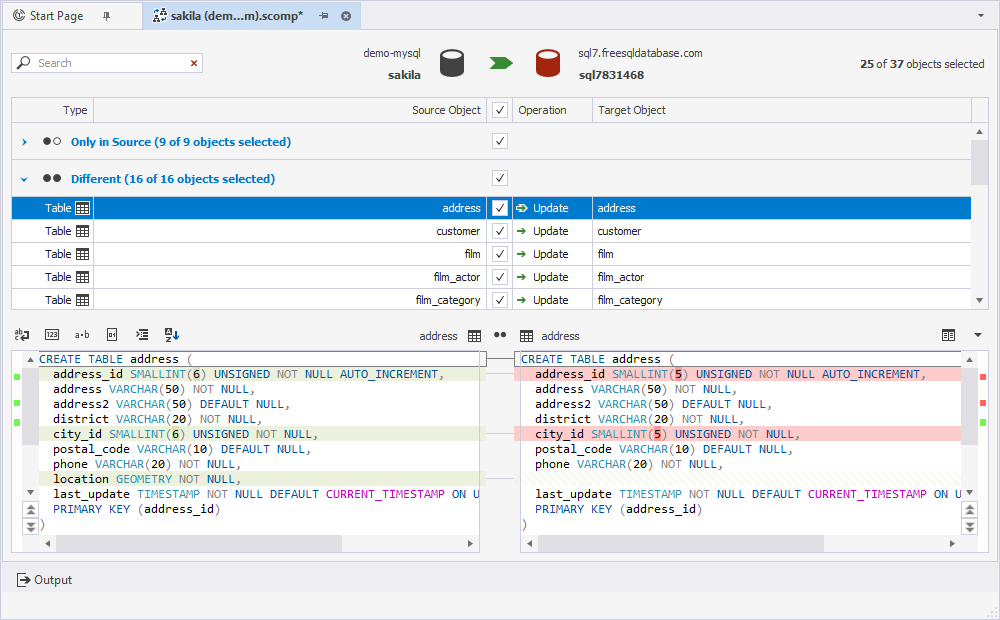The height and width of the screenshot is (620, 1000).
Task: Click the whitespace comparison toolbar icon
Action: tap(22, 335)
